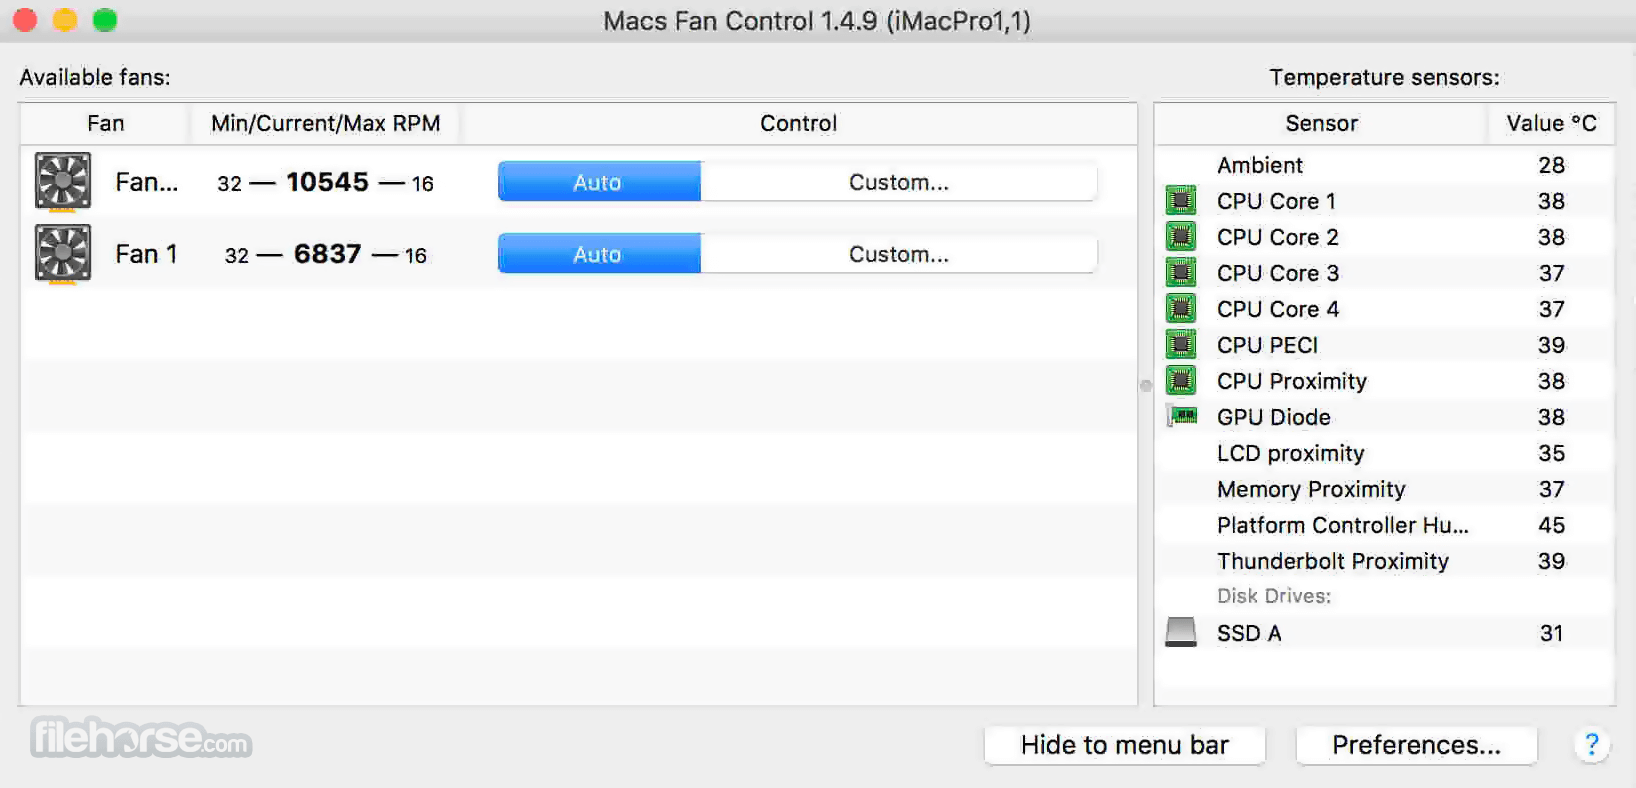Click the fan icon beside Fan 1
This screenshot has height=788, width=1636.
click(63, 253)
